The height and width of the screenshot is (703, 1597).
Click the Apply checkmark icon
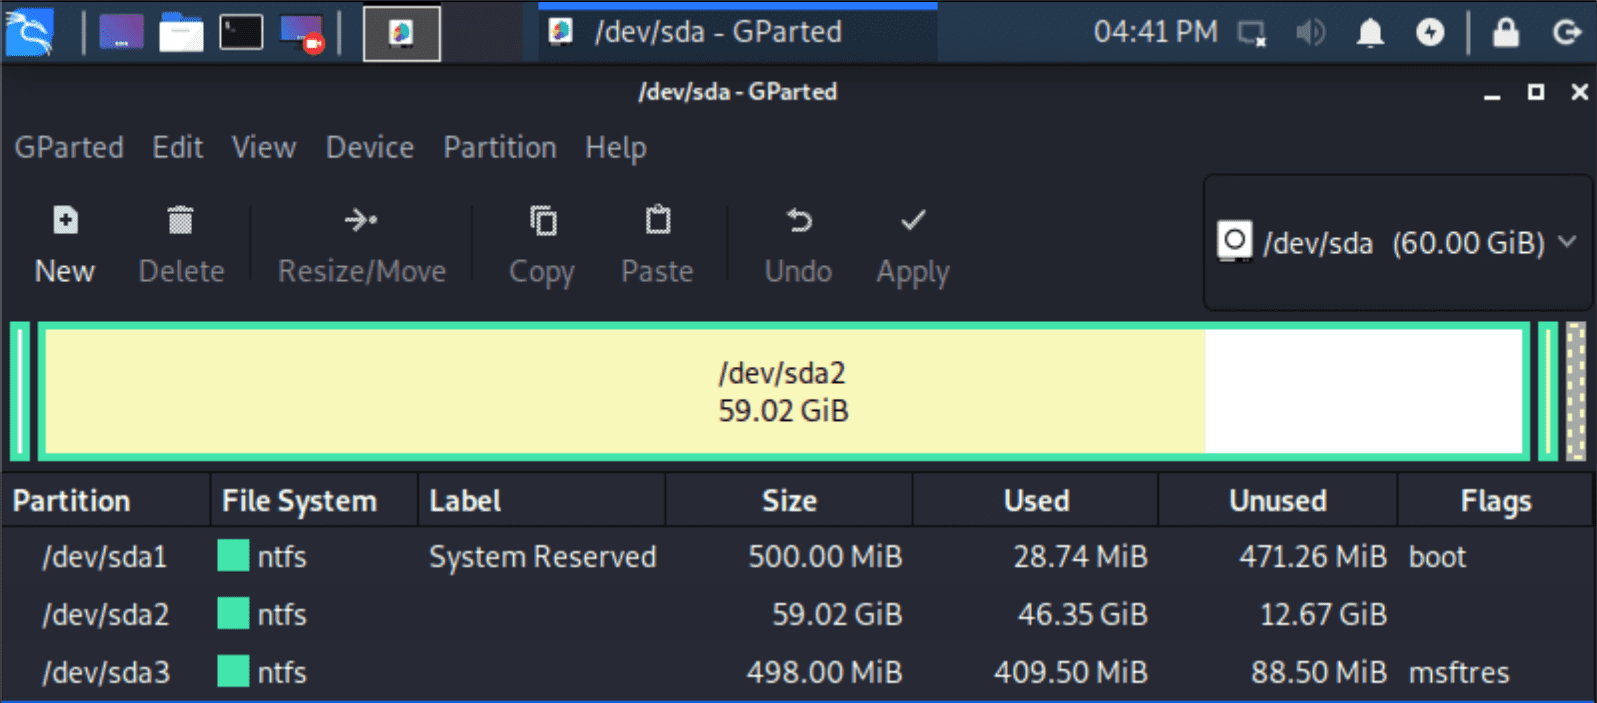click(x=913, y=220)
